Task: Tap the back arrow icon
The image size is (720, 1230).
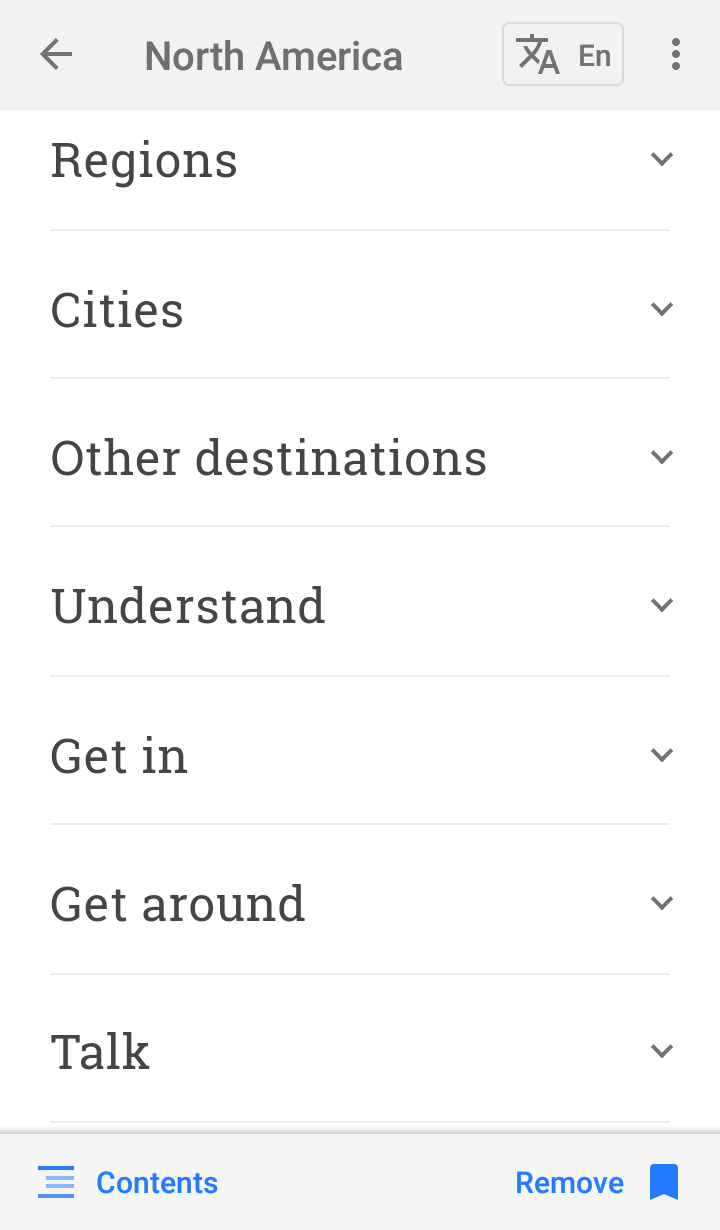Action: [x=56, y=55]
